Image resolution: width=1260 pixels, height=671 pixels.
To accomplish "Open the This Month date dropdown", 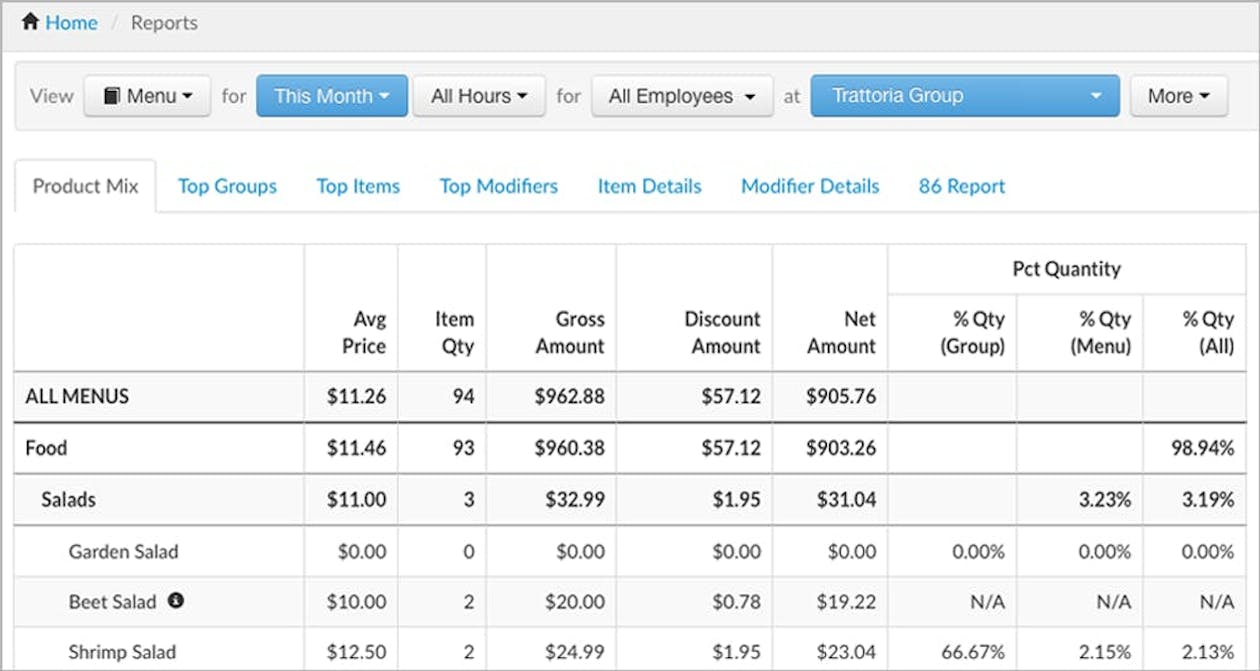I will tap(331, 95).
